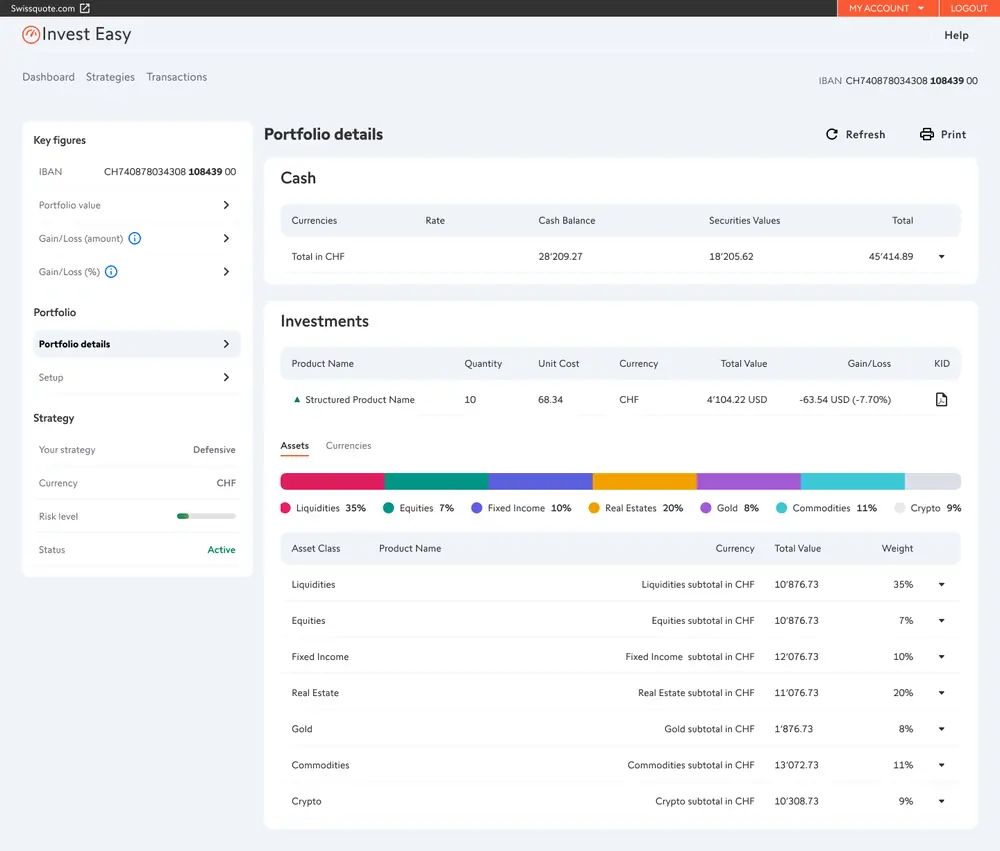Screen dimensions: 1000x851
Task: Expand the Total in CHF cash row
Action: pyautogui.click(x=941, y=256)
